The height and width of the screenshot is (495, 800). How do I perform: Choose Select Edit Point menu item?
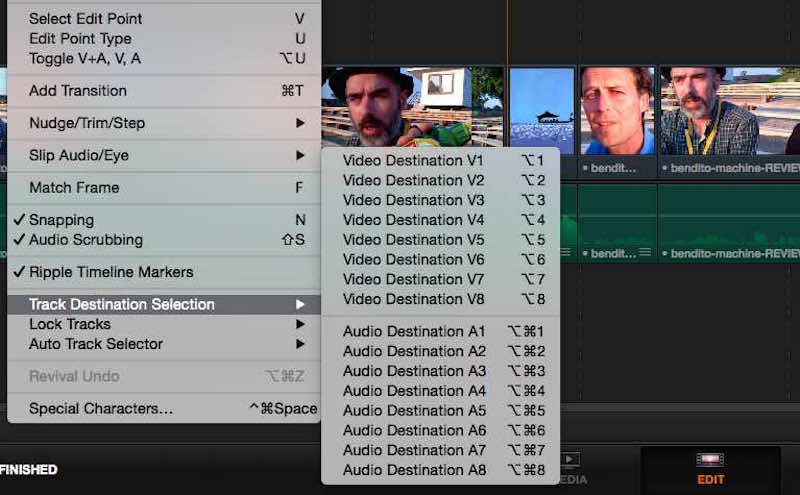click(164, 18)
